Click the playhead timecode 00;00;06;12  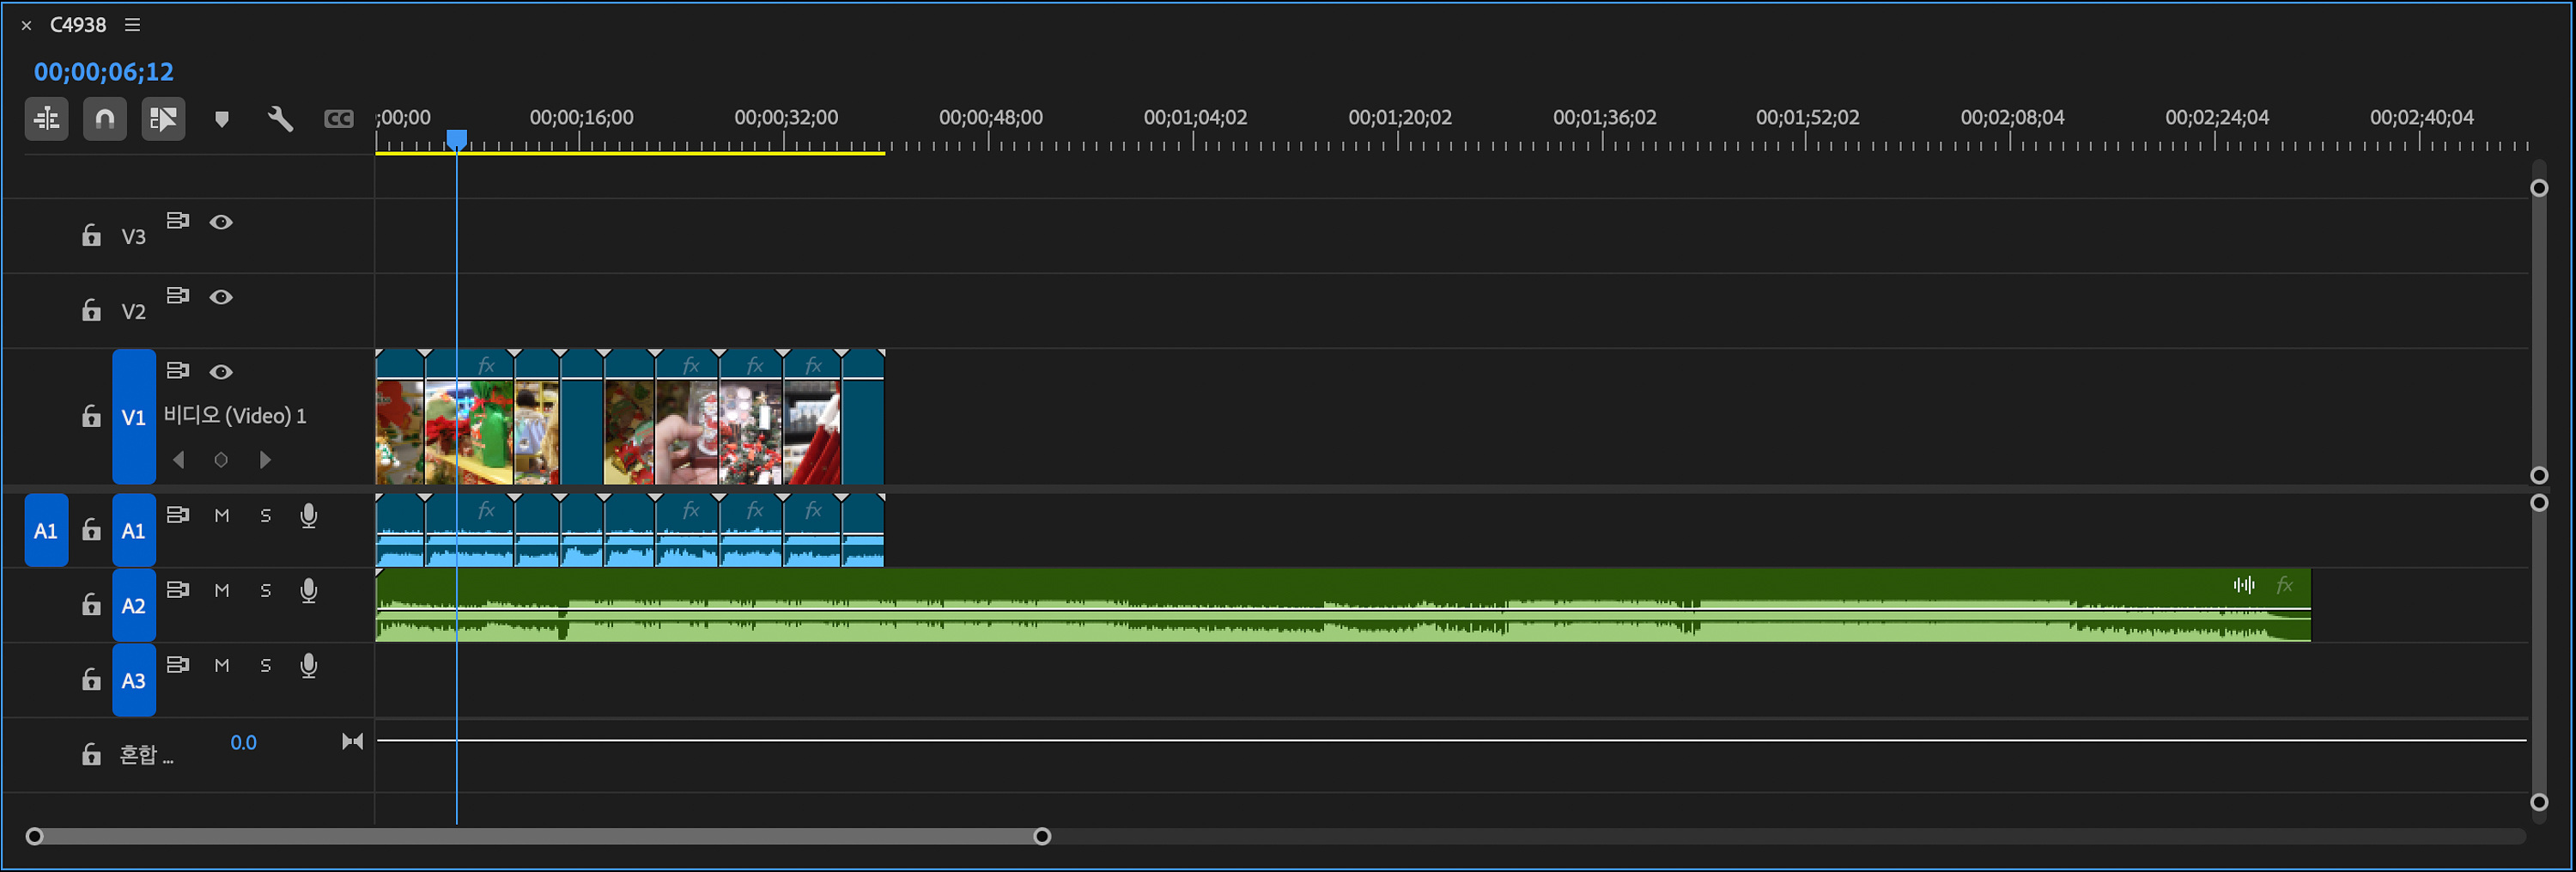pos(104,72)
